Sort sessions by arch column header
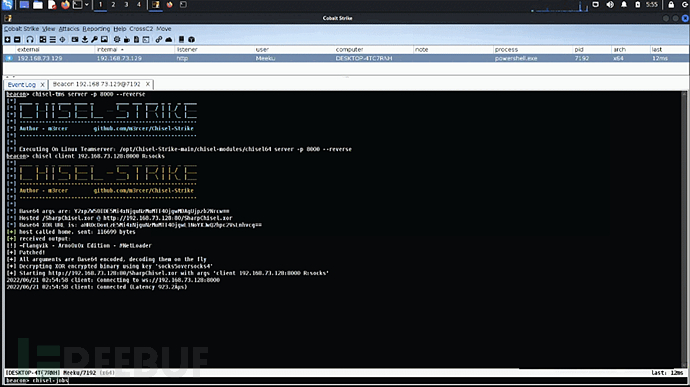This screenshot has height=387, width=690. coord(631,49)
